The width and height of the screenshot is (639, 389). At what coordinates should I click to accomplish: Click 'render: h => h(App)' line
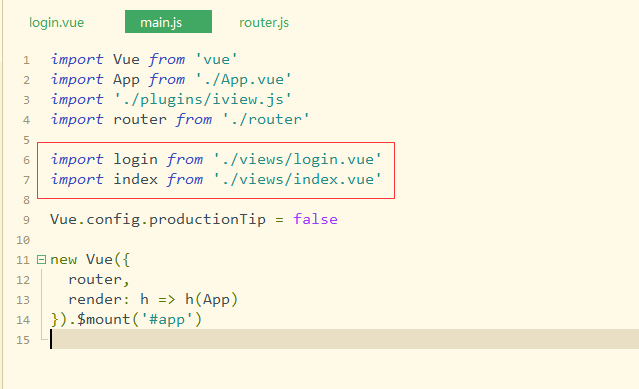[x=153, y=299]
